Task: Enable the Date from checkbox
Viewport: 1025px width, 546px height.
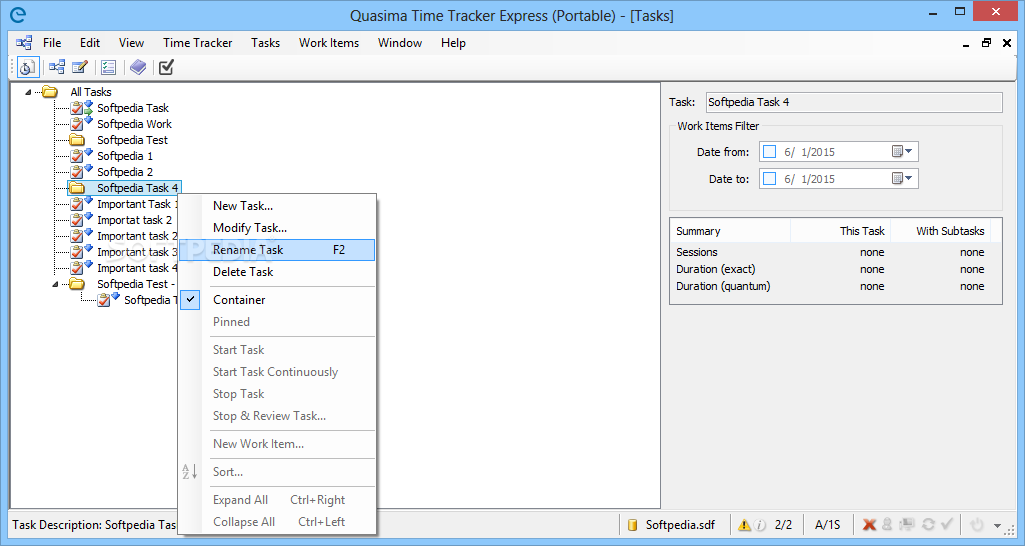Action: pyautogui.click(x=769, y=152)
